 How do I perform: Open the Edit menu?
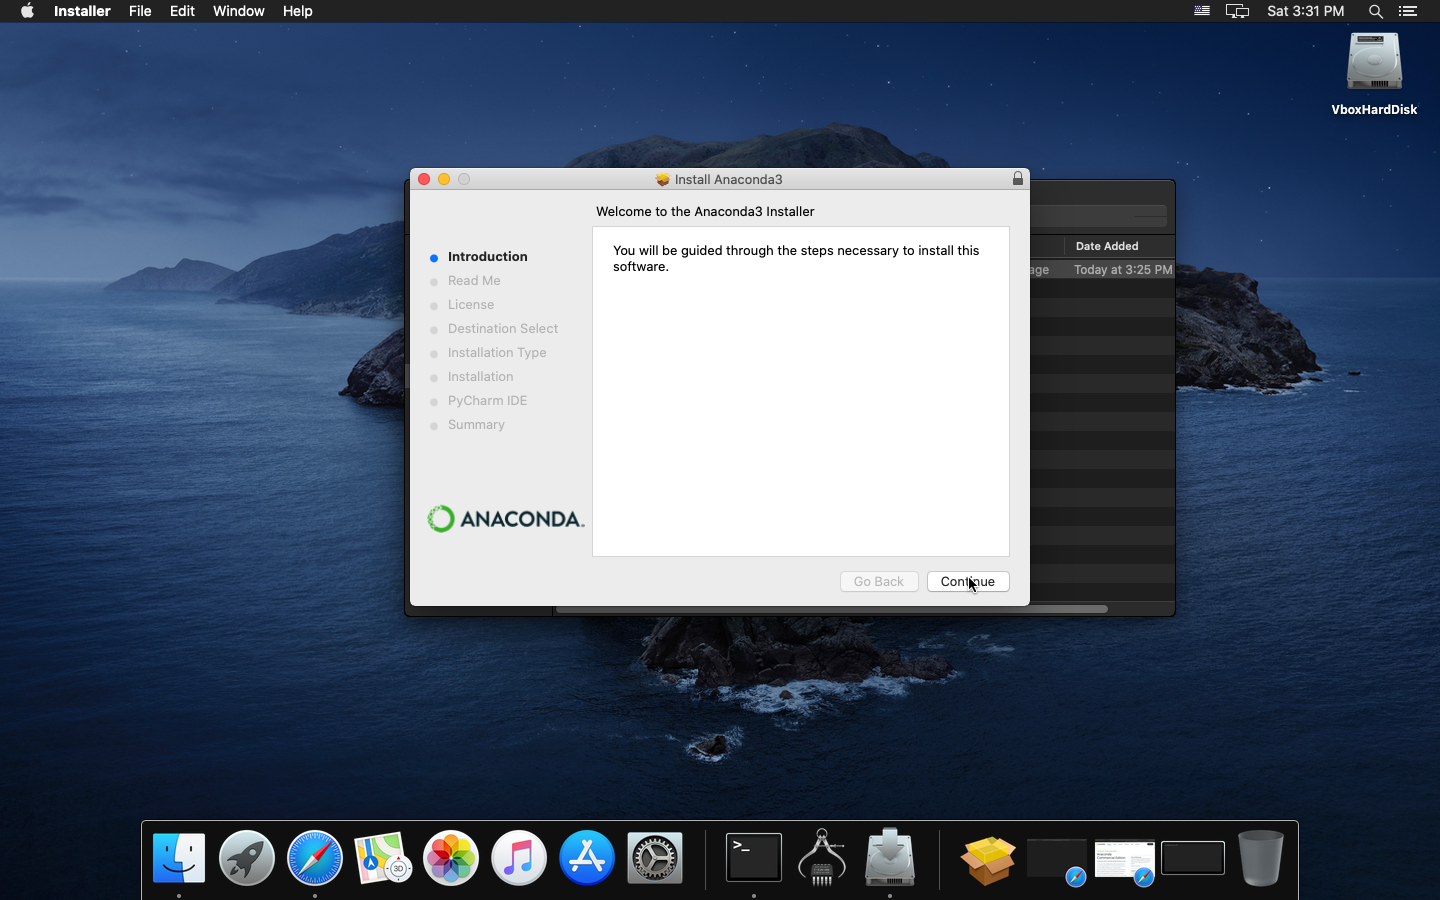[x=182, y=11]
